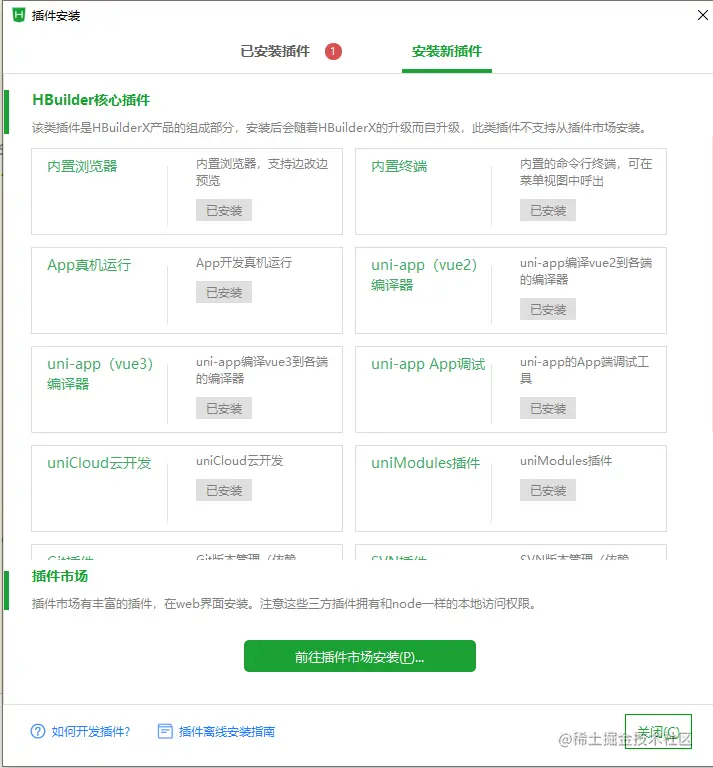This screenshot has width=713, height=768.
Task: Click description uni-app的App端调试工具
Action: click(584, 370)
